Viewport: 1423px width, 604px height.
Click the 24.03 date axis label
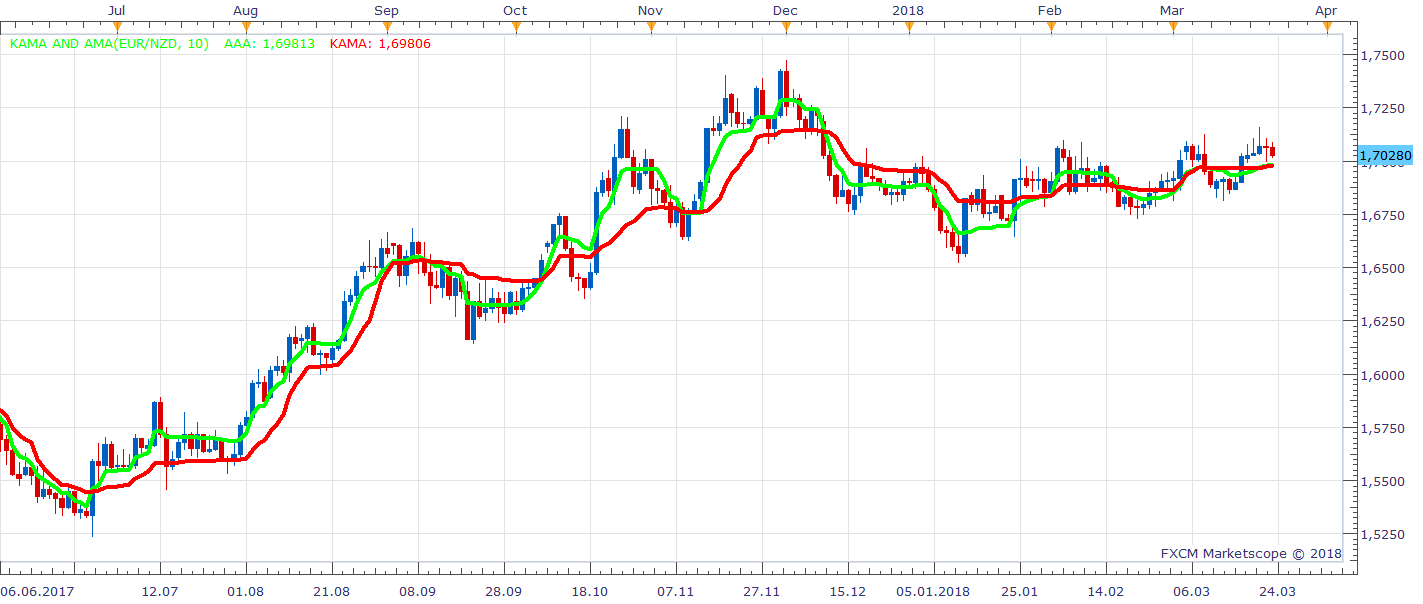(1278, 591)
